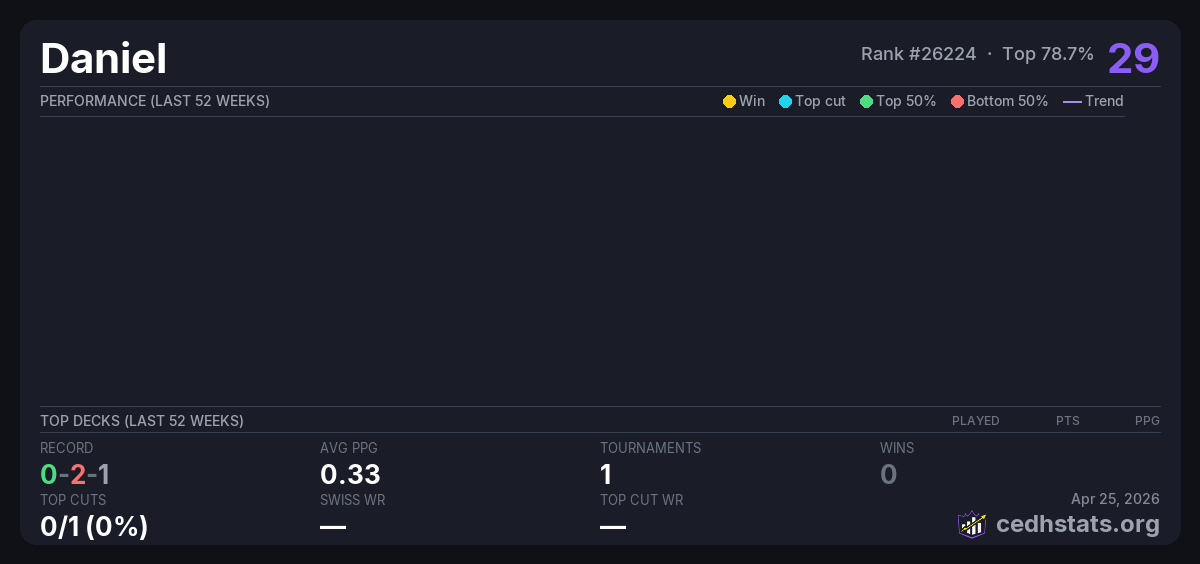Click the cyan Top cut legend dot

coord(785,101)
